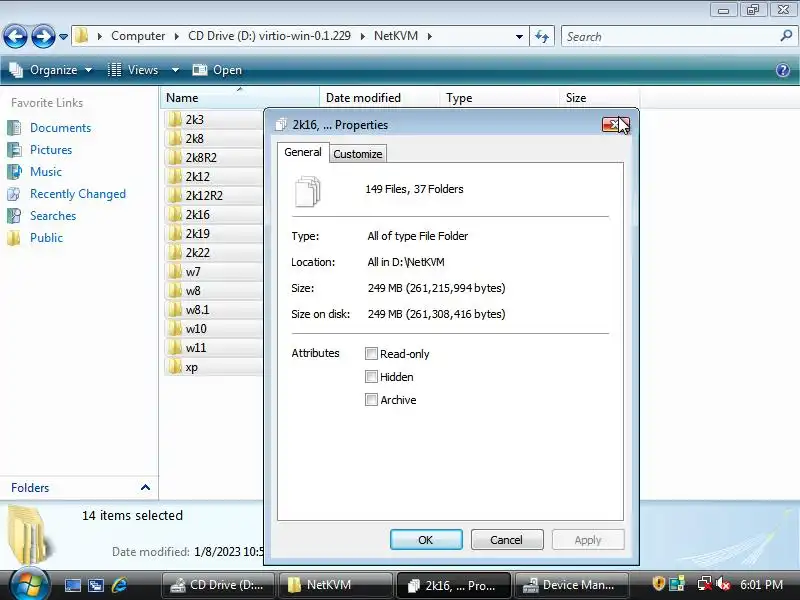Click OK in the Properties dialog
The height and width of the screenshot is (600, 800).
426,540
